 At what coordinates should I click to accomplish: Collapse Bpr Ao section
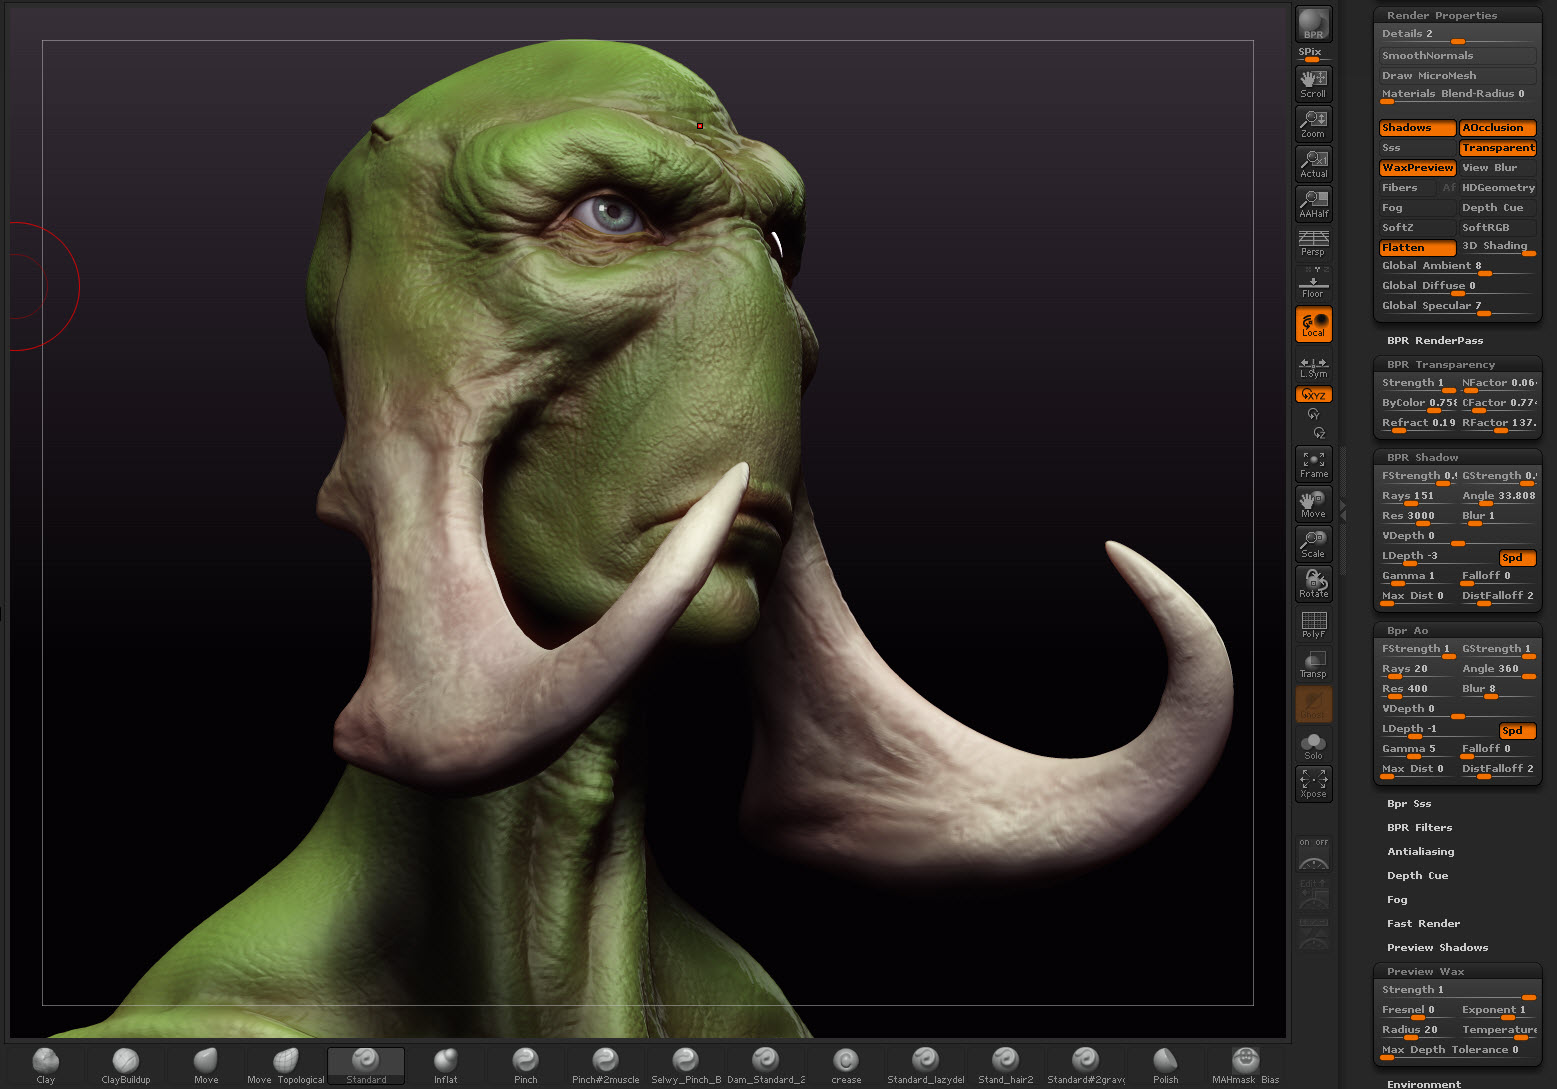point(1407,631)
